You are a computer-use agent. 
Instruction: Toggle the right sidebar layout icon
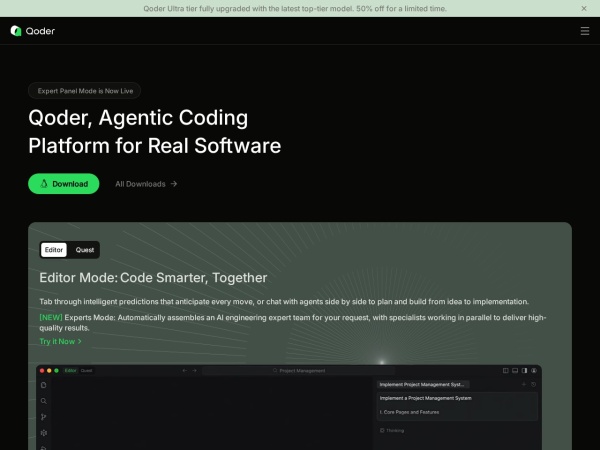[524, 370]
